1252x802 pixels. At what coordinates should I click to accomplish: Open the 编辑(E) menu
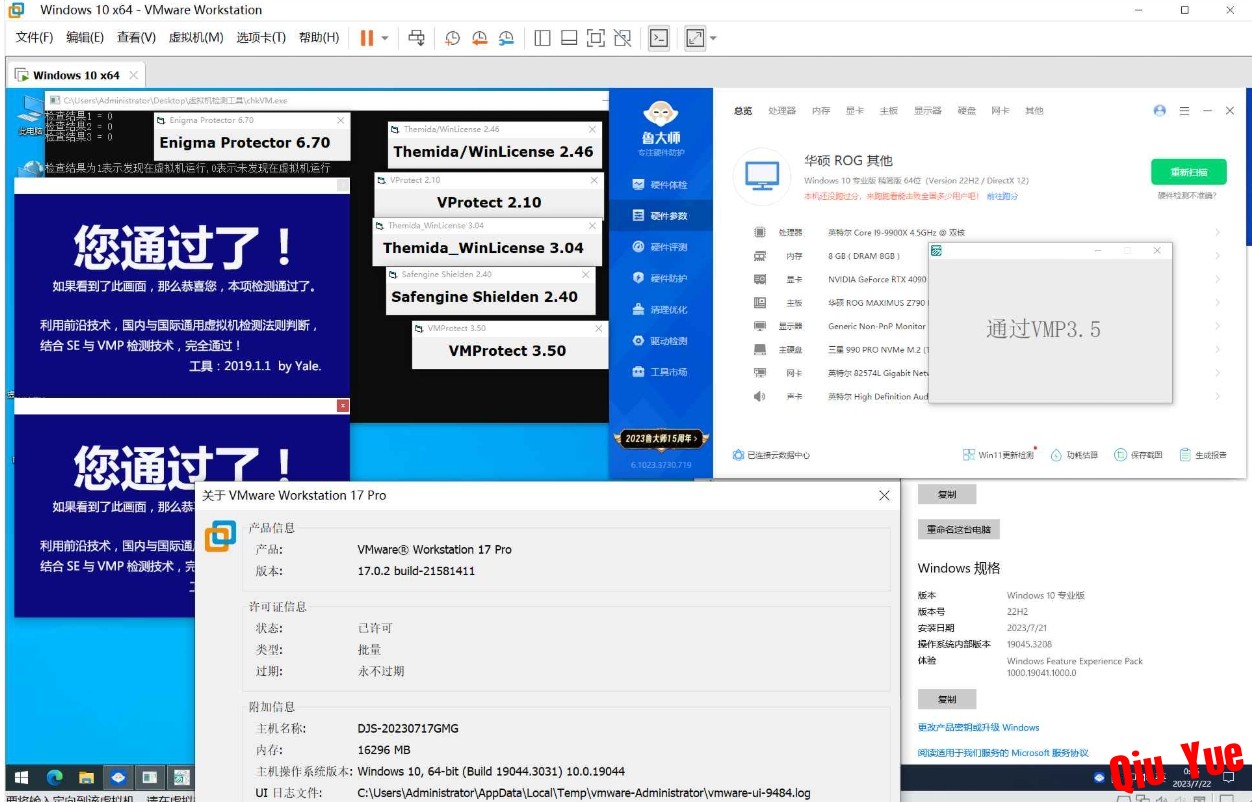point(85,37)
